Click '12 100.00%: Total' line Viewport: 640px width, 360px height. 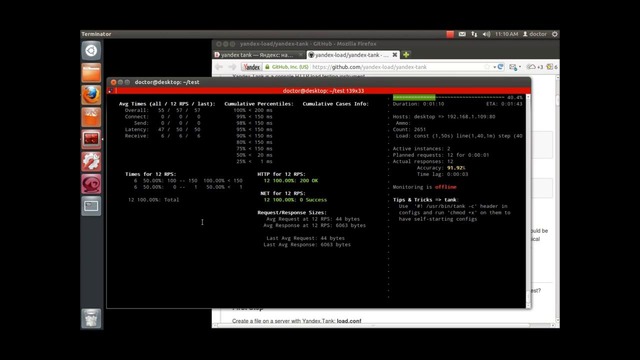153,200
